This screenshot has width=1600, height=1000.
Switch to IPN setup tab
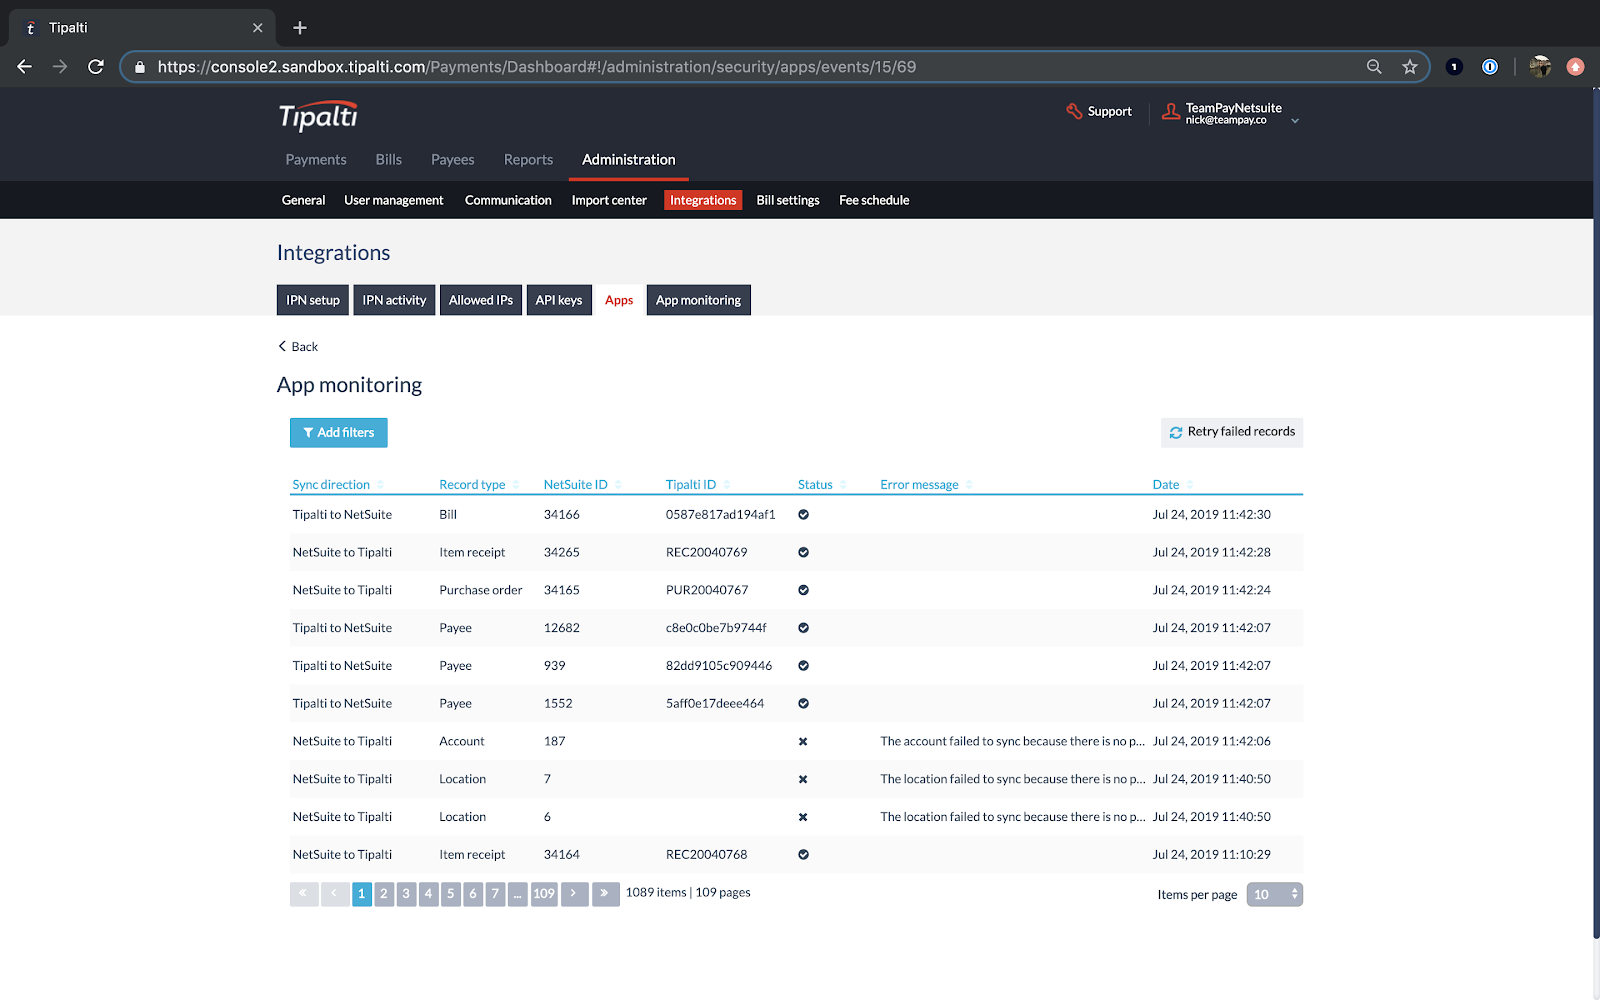coord(313,300)
